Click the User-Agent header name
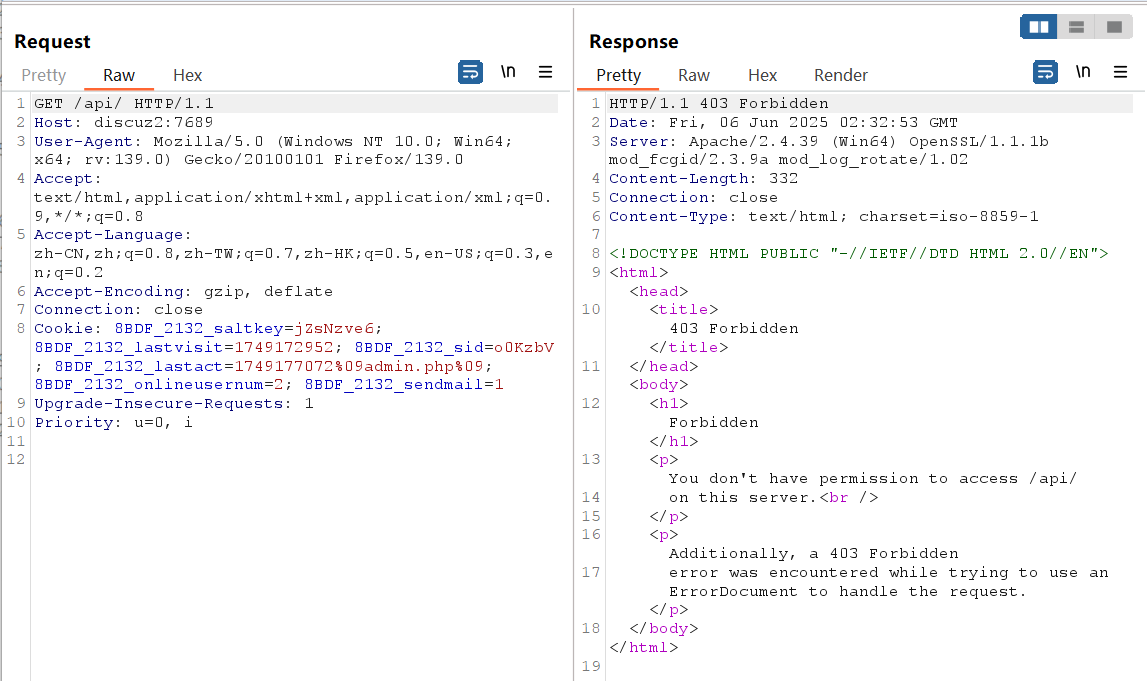The width and height of the screenshot is (1147, 681). (x=83, y=141)
